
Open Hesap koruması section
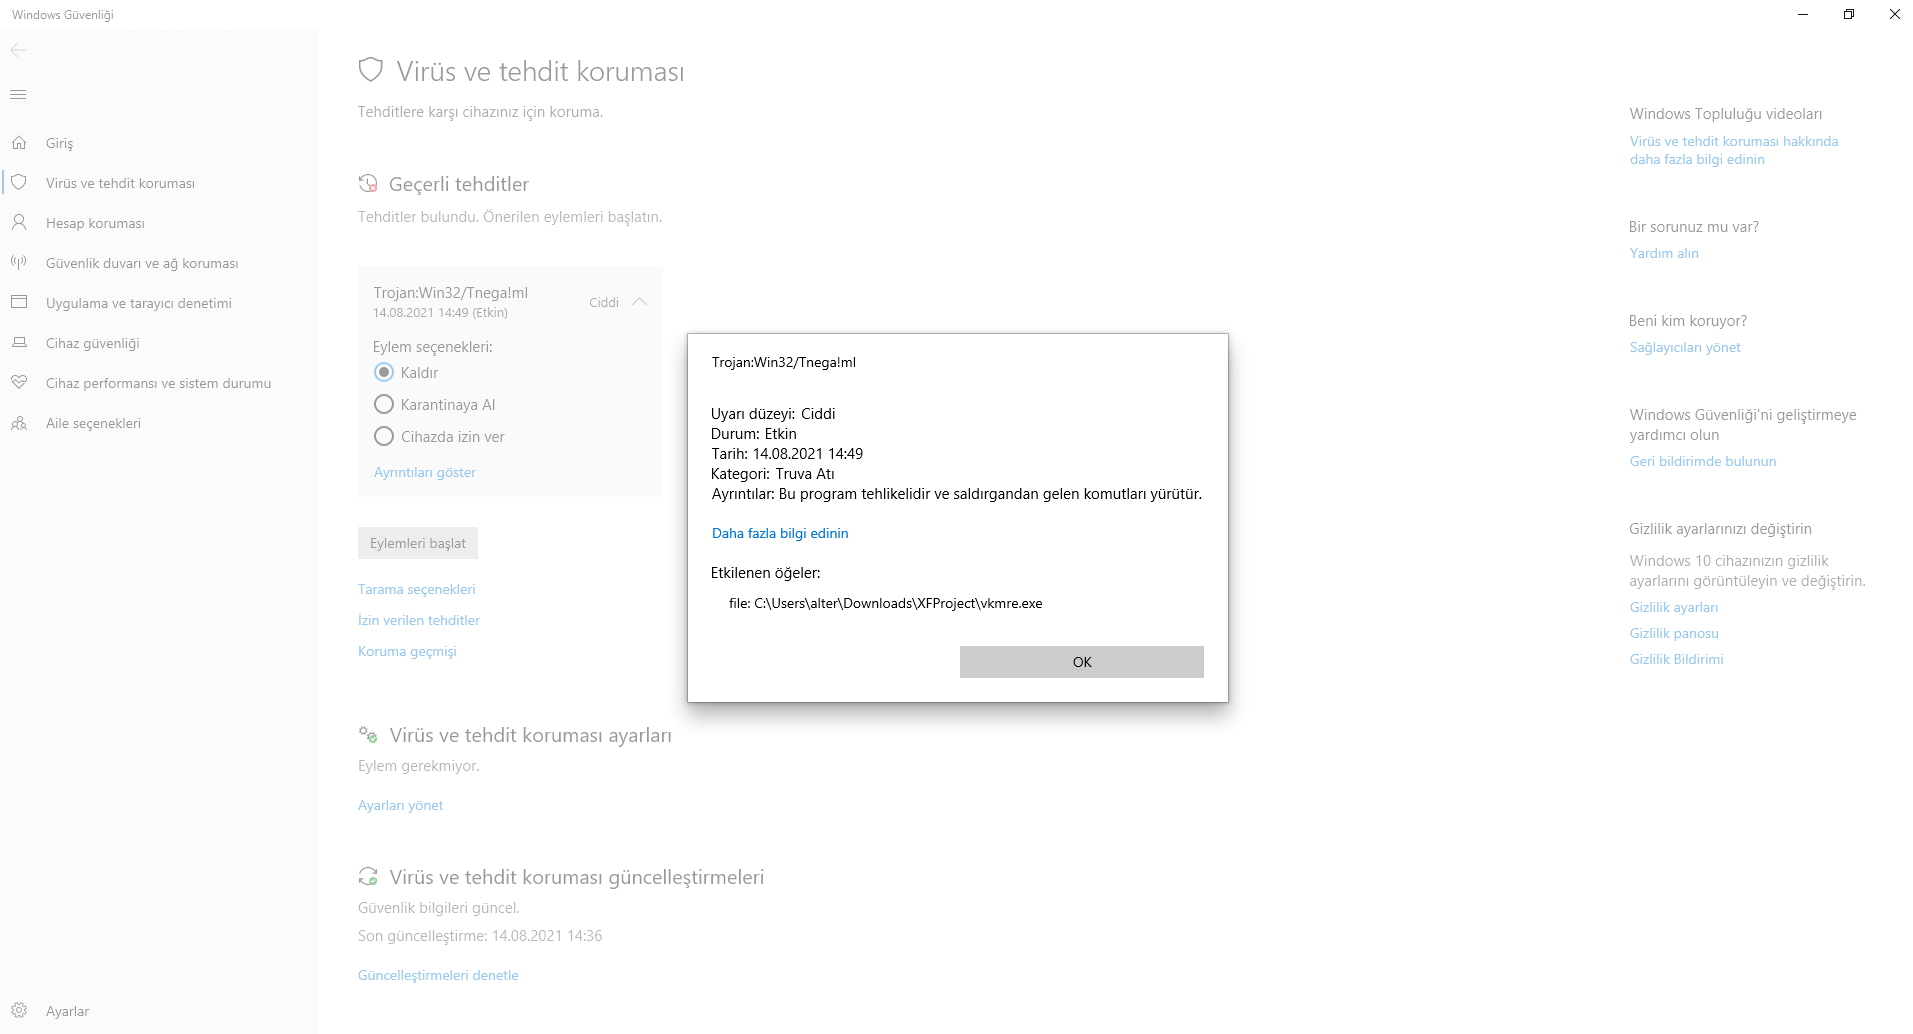point(95,223)
